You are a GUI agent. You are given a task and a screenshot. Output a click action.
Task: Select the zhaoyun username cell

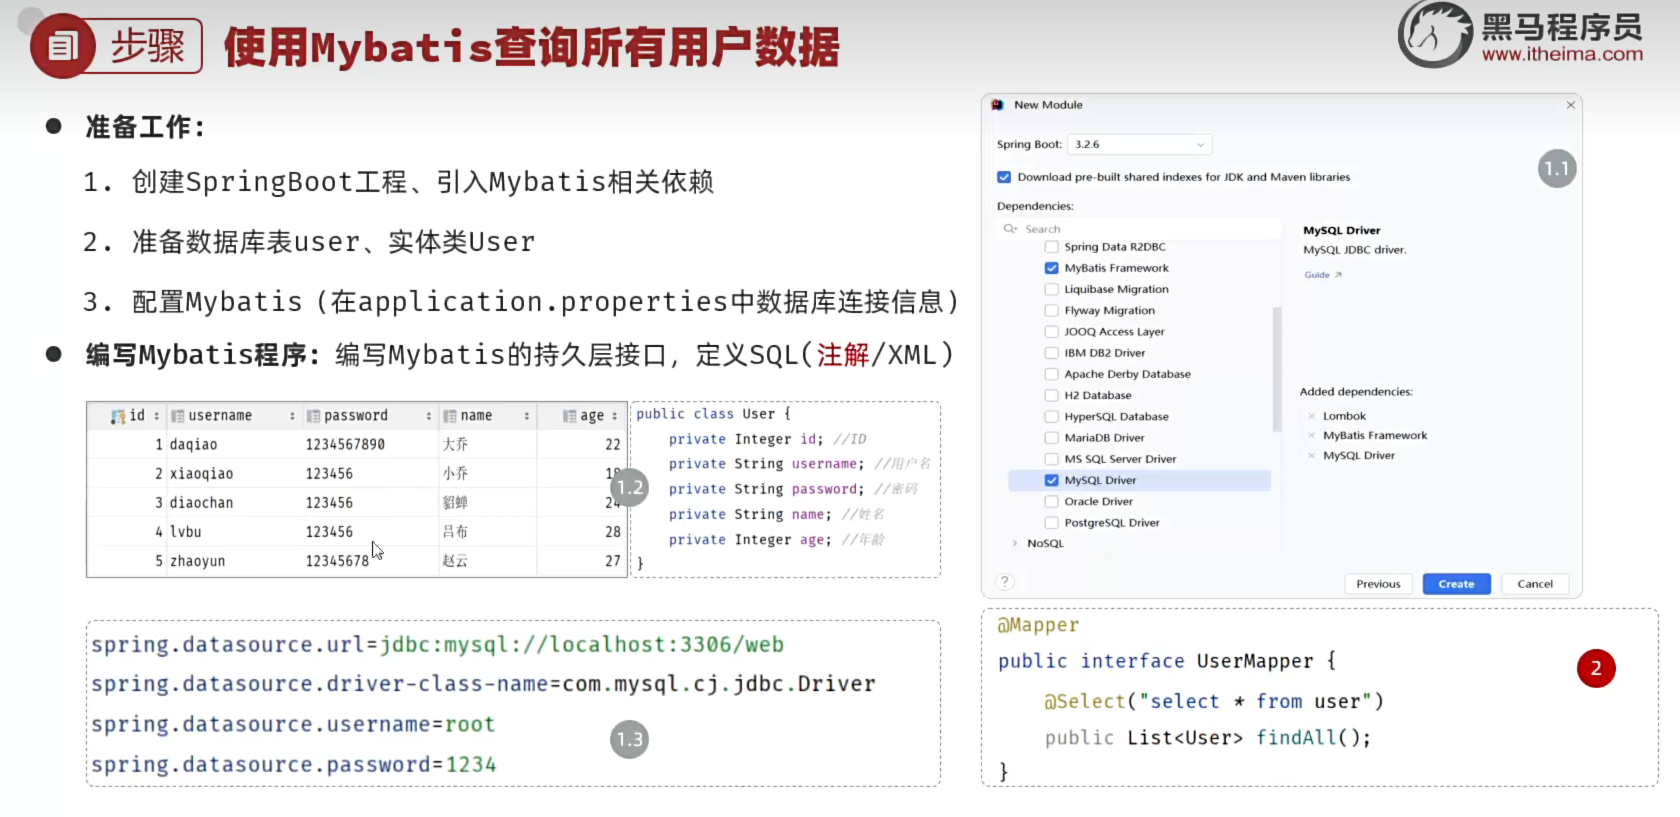[233, 561]
